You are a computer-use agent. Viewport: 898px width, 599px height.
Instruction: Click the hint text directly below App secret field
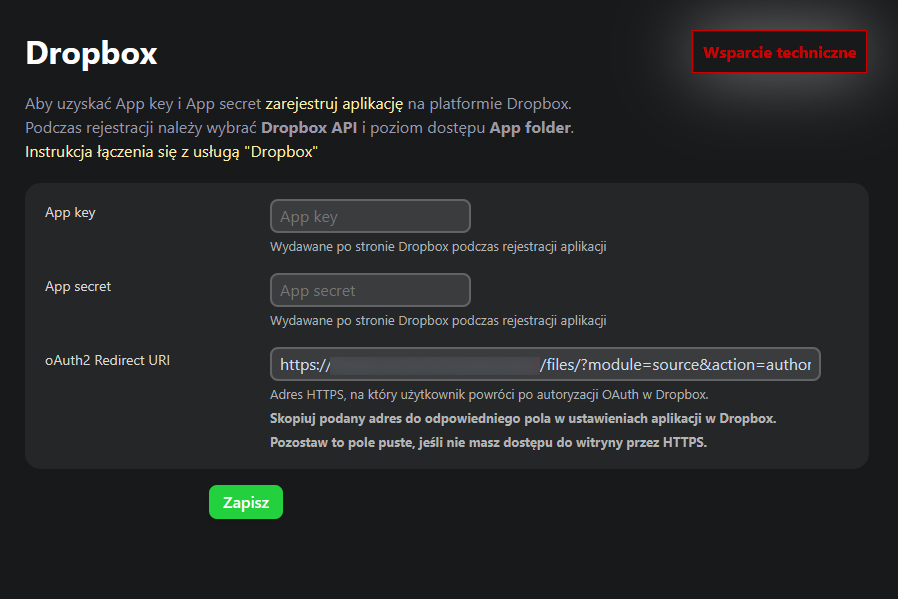[x=438, y=321]
